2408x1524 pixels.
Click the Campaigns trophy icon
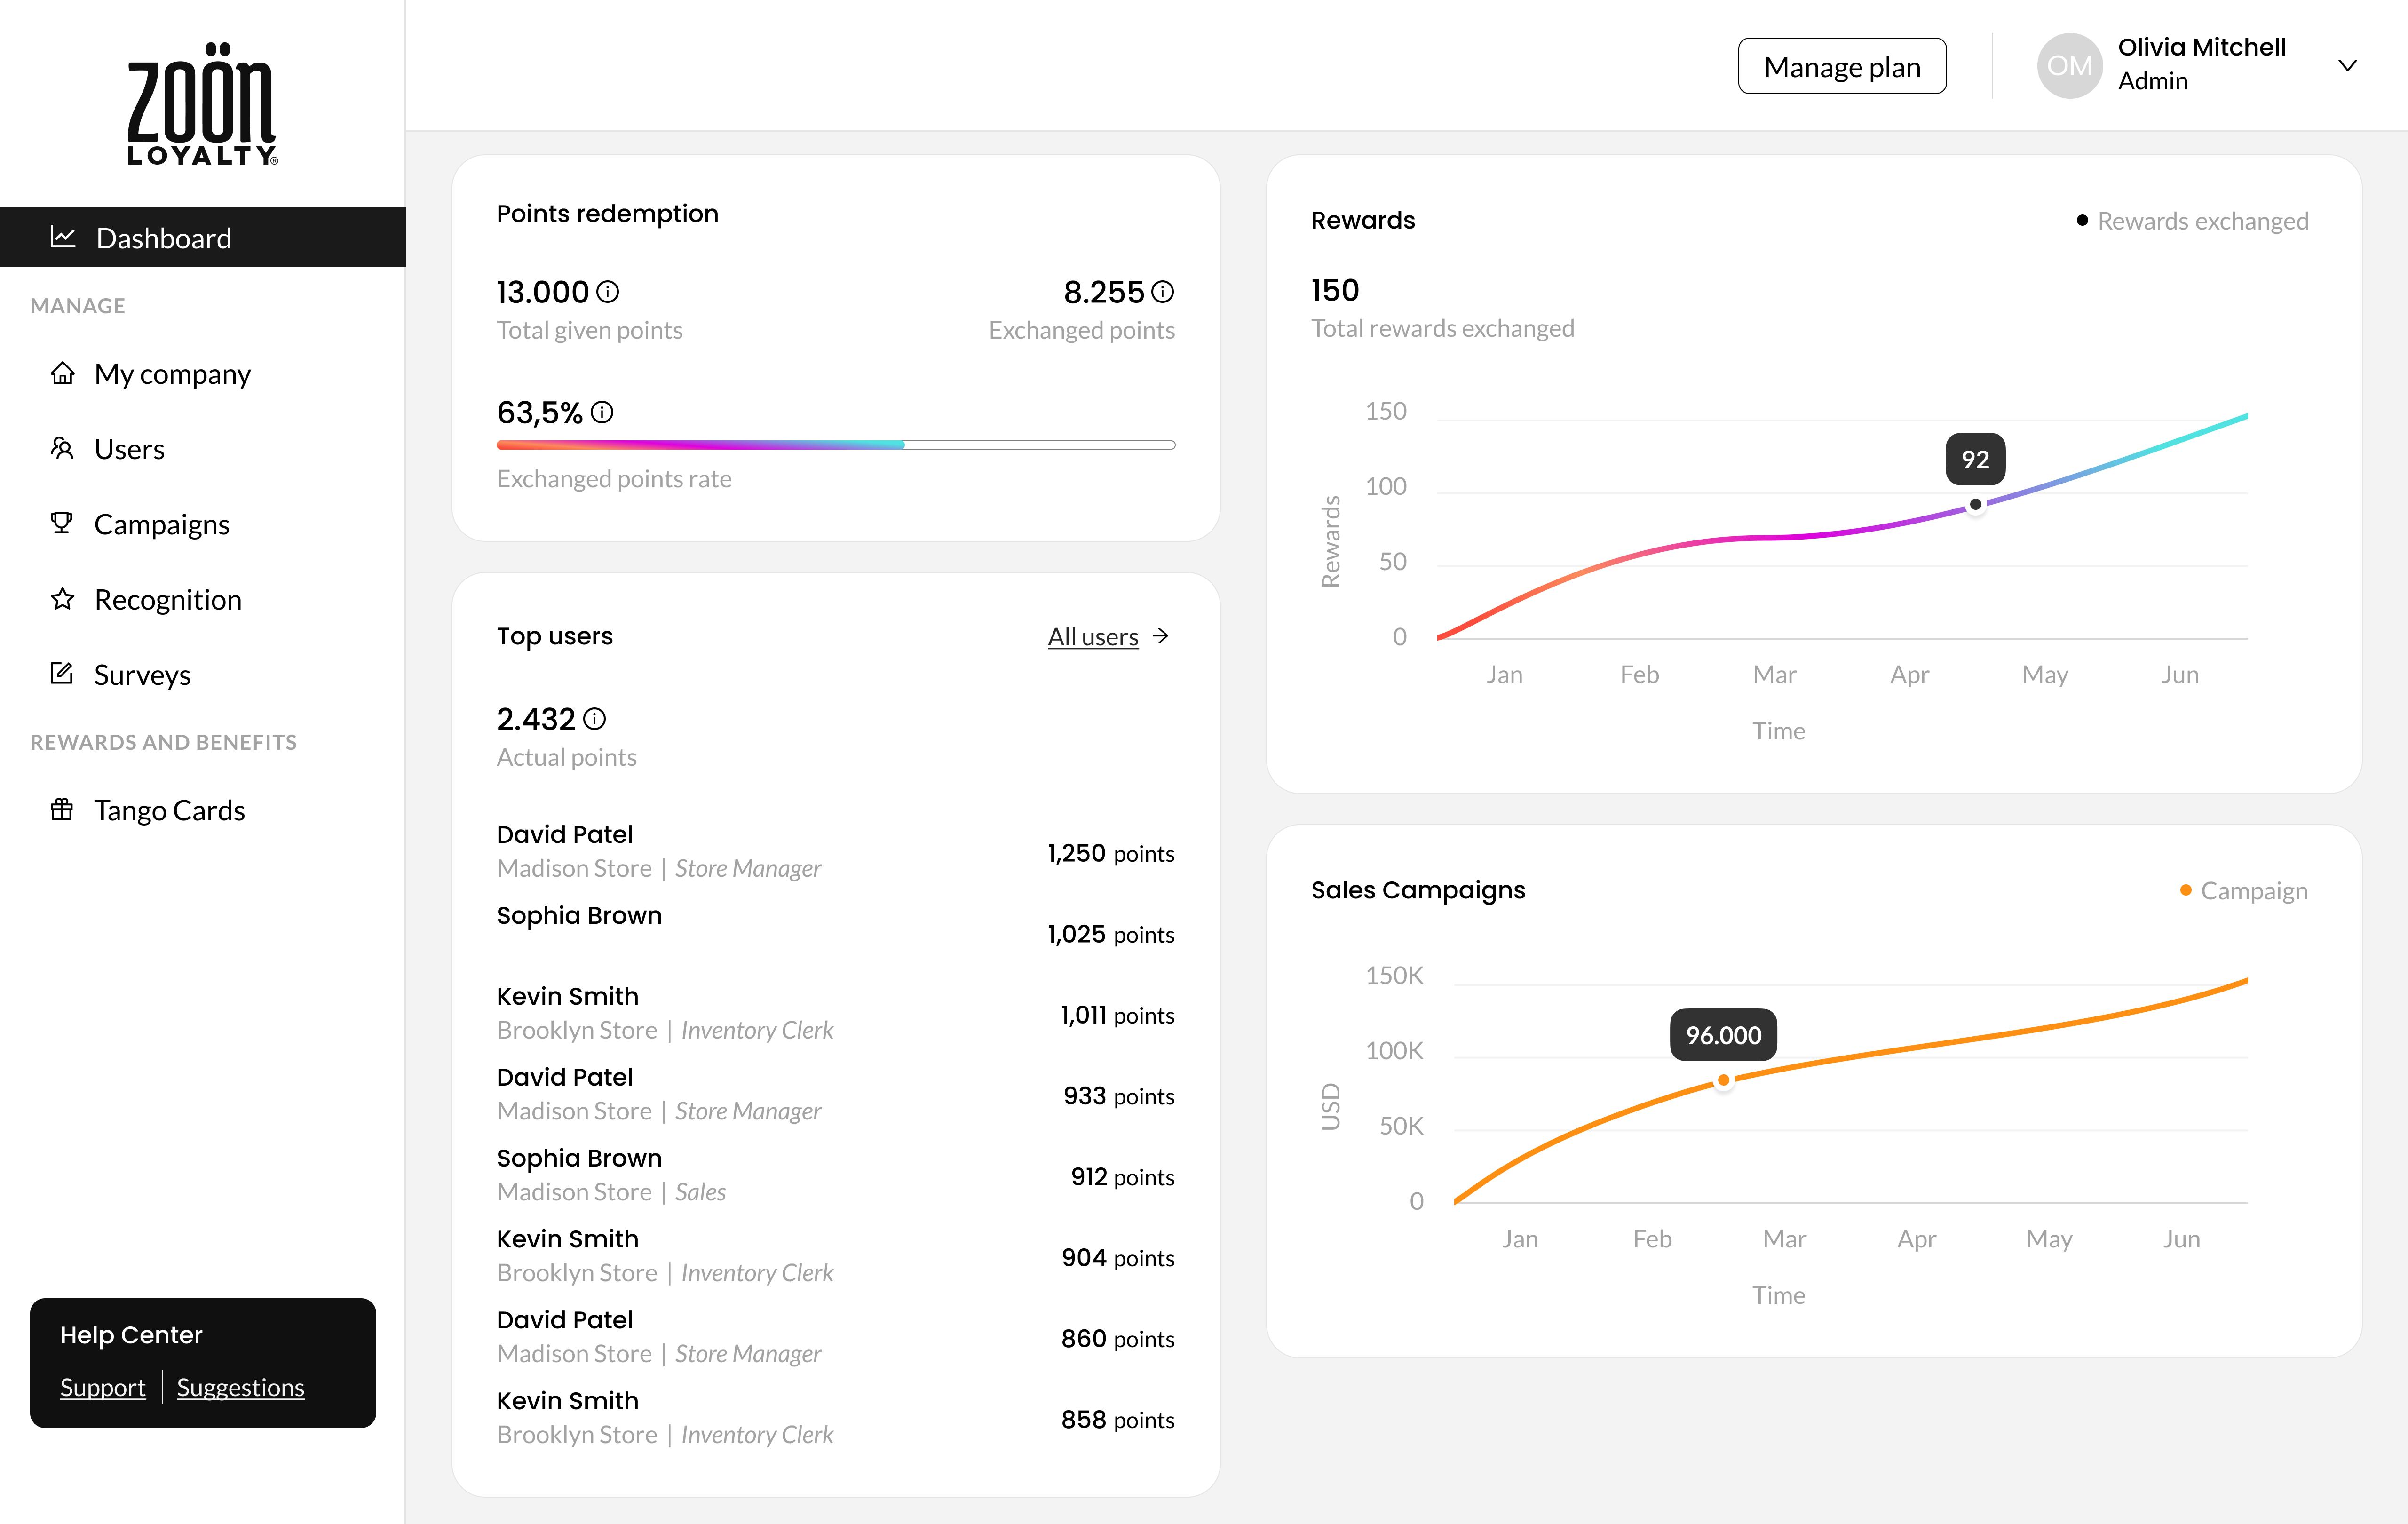(62, 523)
